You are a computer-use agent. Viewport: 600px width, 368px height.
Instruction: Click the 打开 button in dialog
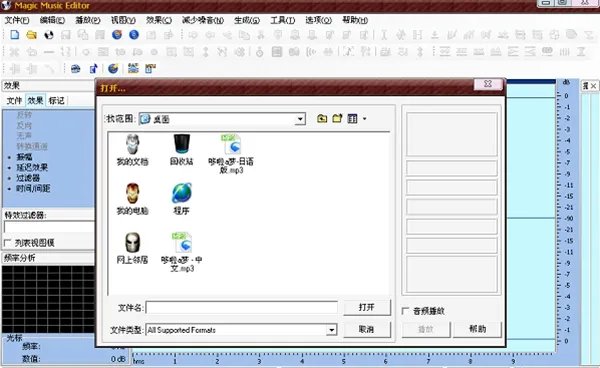point(367,307)
